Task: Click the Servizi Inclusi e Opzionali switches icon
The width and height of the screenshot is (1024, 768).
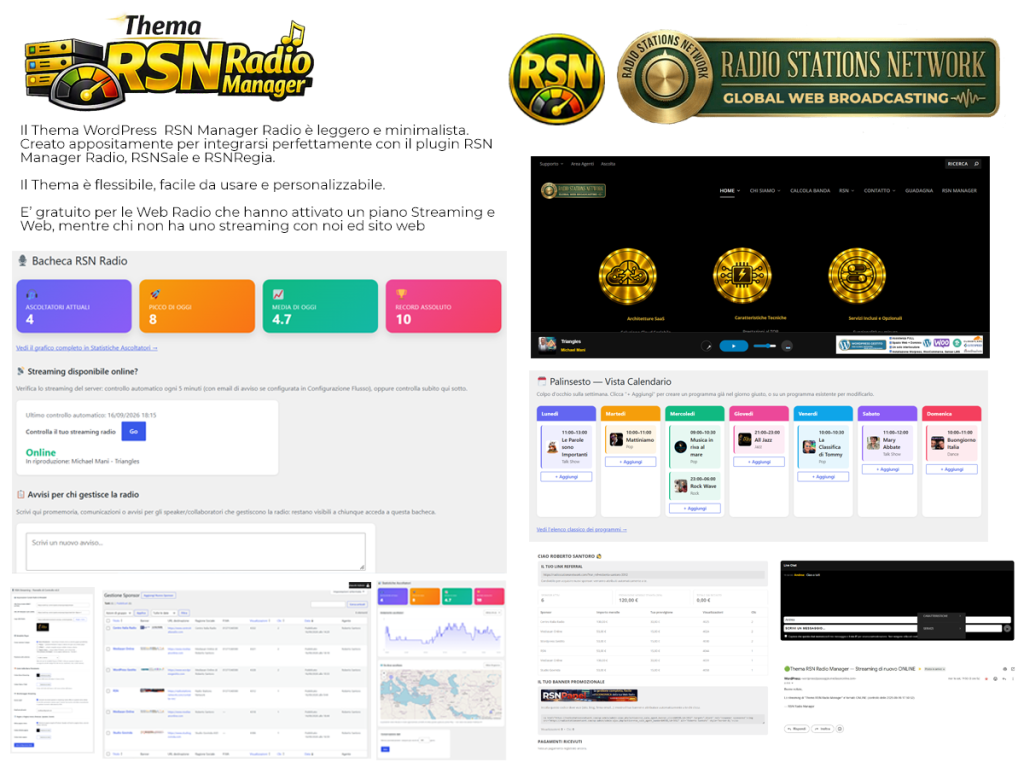Action: [x=857, y=276]
